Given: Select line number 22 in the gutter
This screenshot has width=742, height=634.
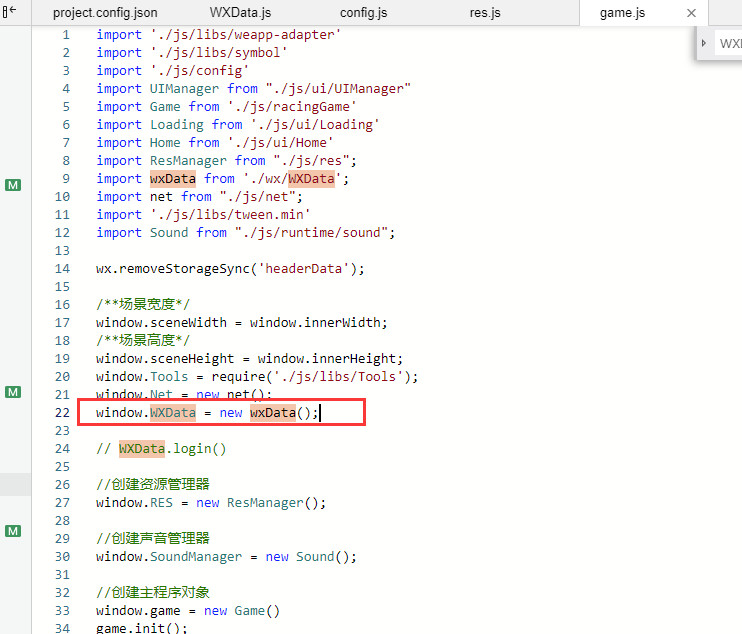Looking at the screenshot, I should click(x=62, y=413).
